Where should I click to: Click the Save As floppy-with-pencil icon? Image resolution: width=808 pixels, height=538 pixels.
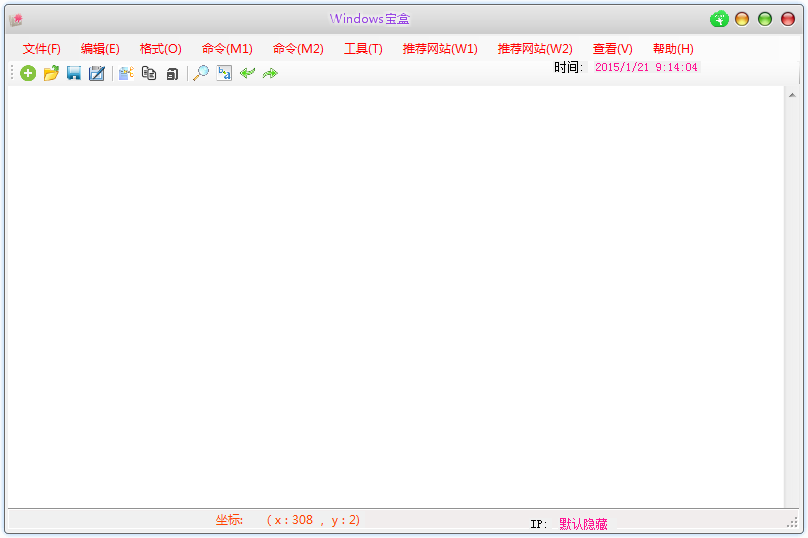(97, 73)
